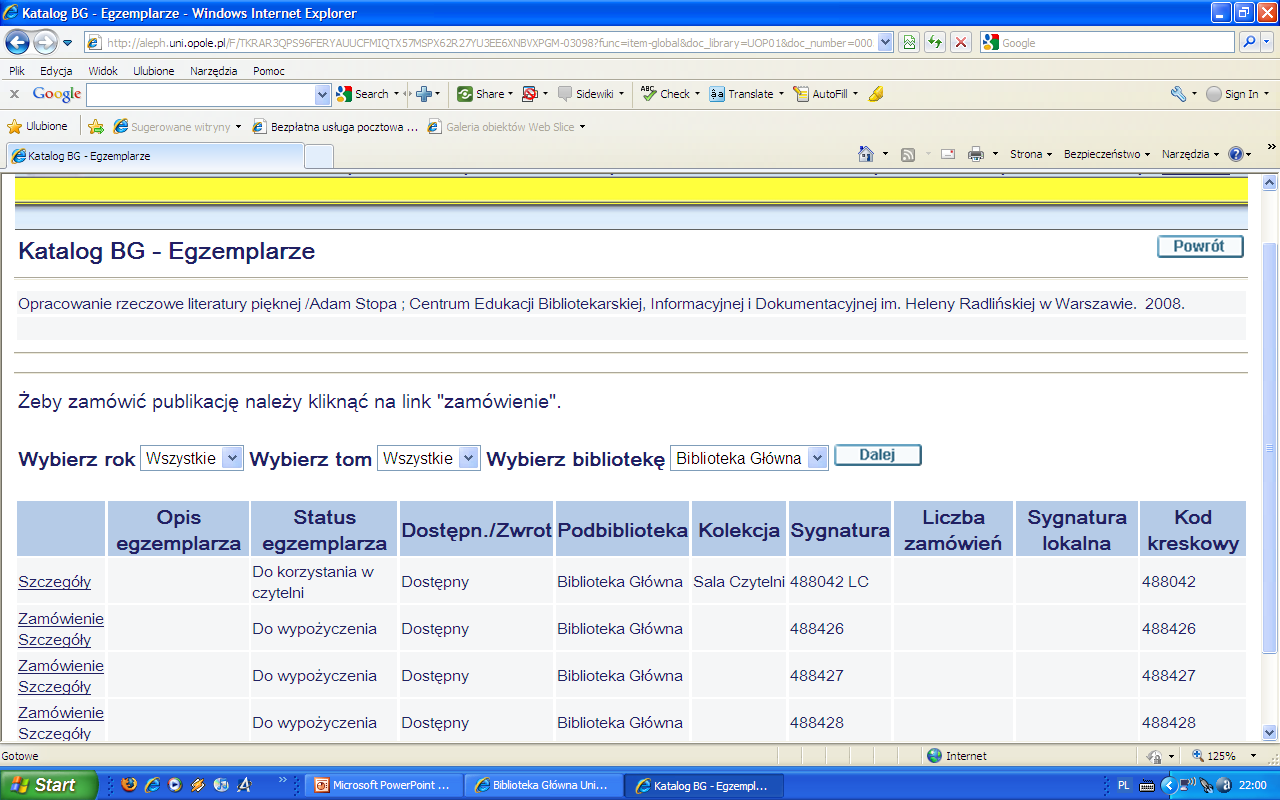The width and height of the screenshot is (1280, 800).
Task: Open the Wybierz tom dropdown
Action: [x=429, y=458]
